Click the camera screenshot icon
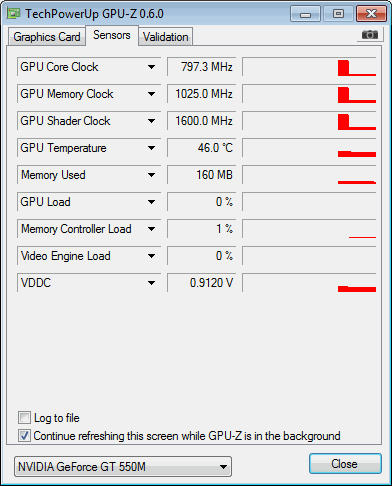The width and height of the screenshot is (392, 486). (x=370, y=35)
